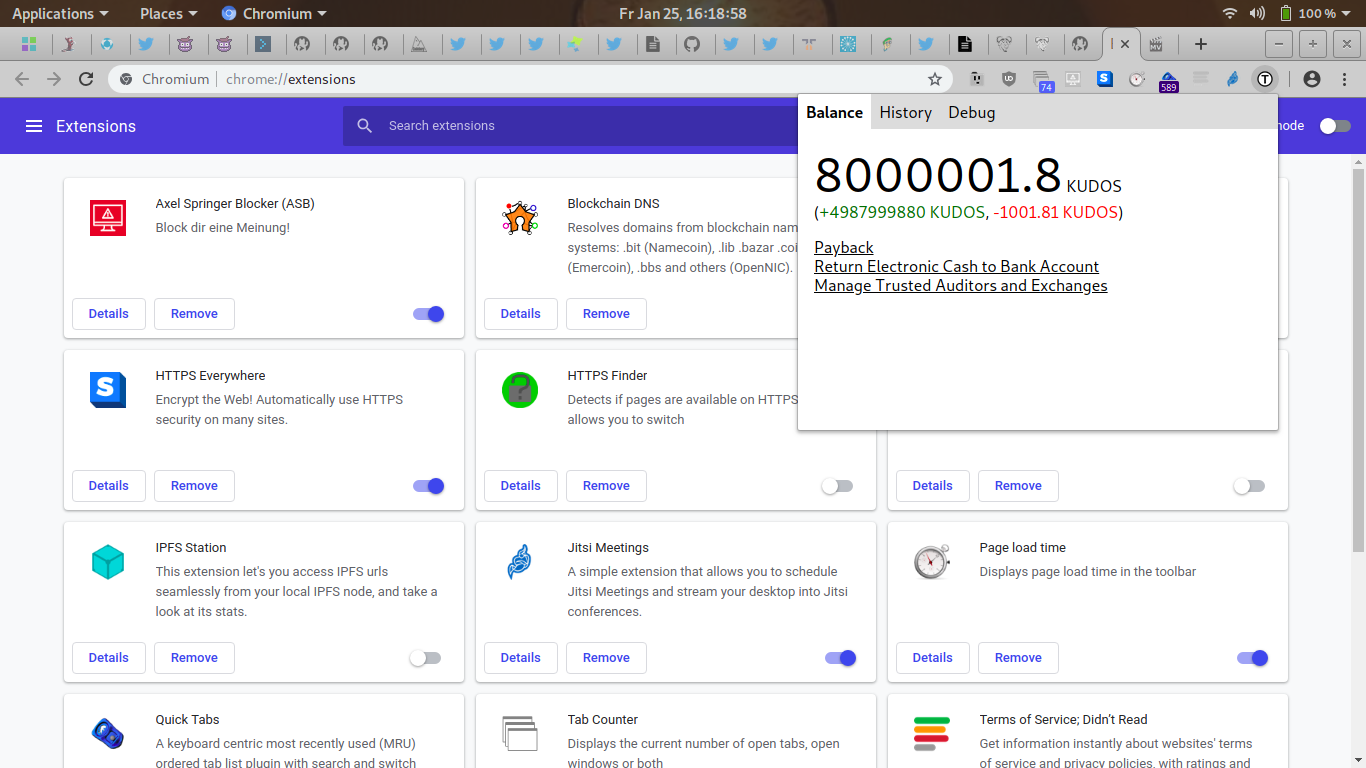Go back using the browser back arrow
Viewport: 1366px width, 768px height.
22,79
